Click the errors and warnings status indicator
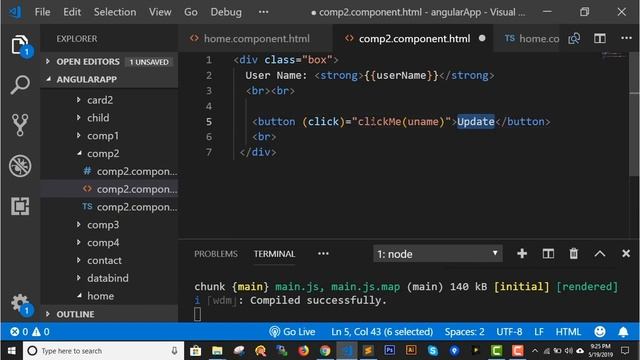The width and height of the screenshot is (640, 360). tap(29, 331)
